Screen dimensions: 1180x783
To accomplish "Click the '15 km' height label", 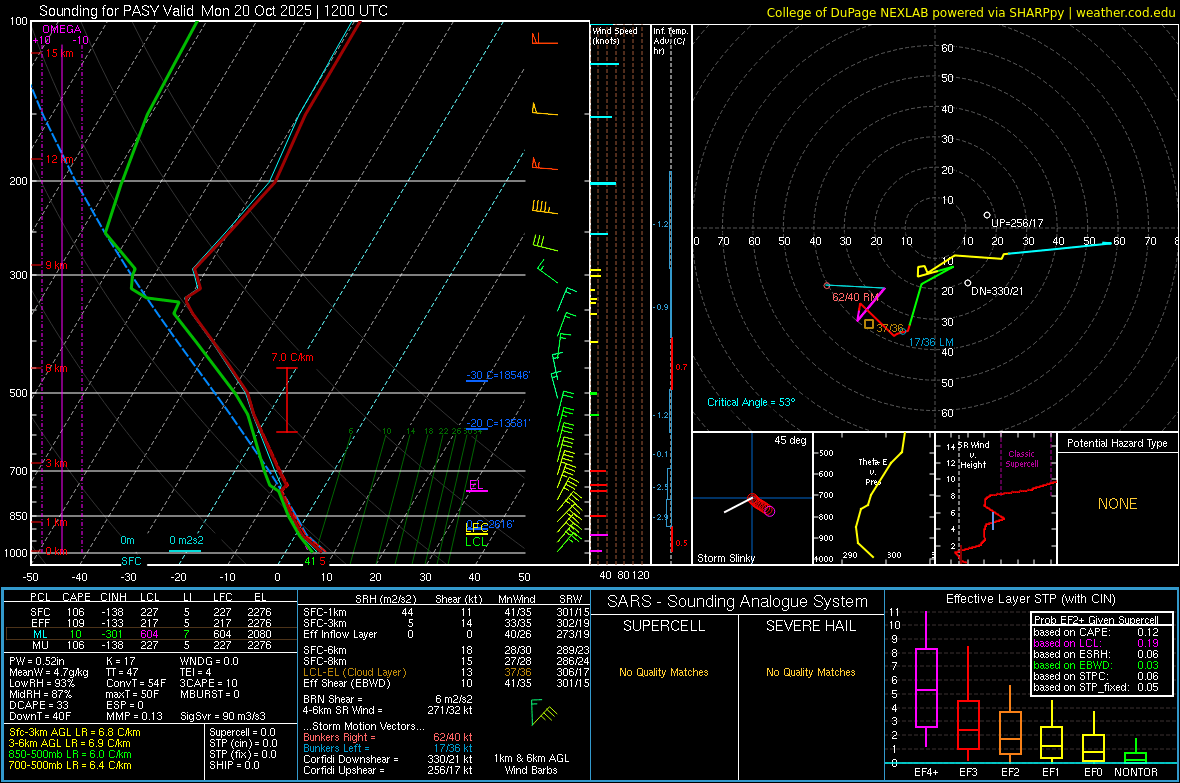I will [x=59, y=53].
